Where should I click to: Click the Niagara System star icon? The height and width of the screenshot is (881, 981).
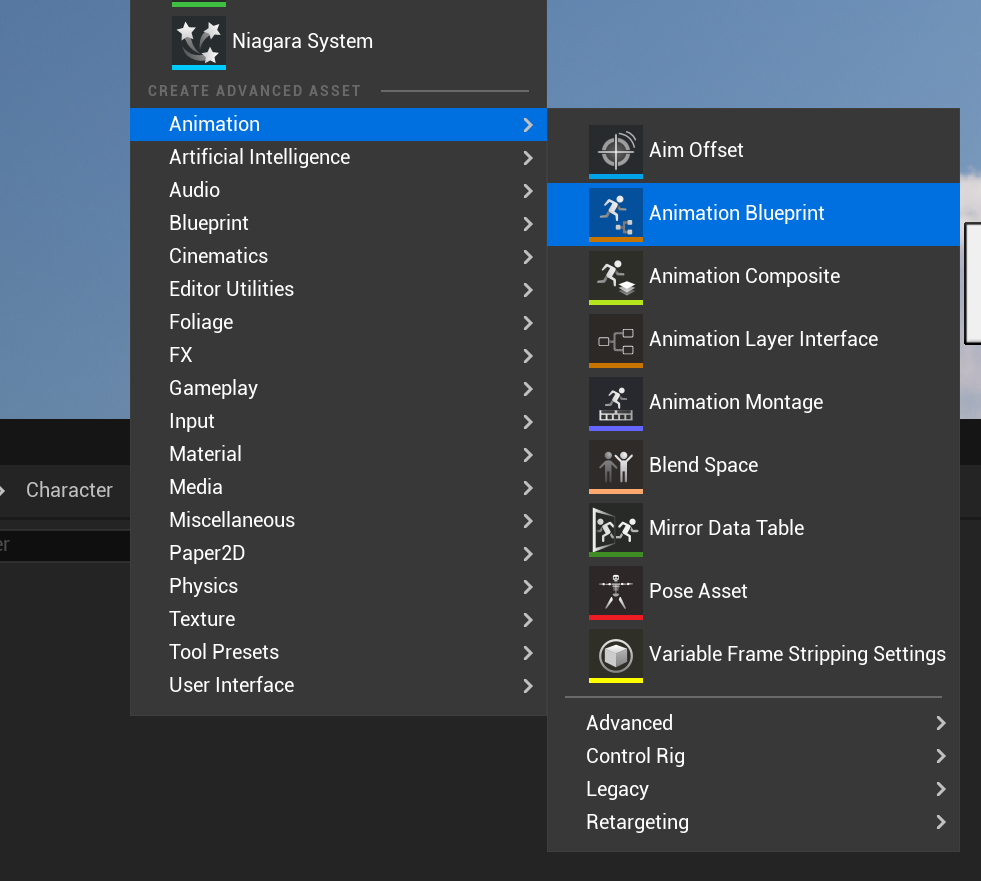point(198,41)
